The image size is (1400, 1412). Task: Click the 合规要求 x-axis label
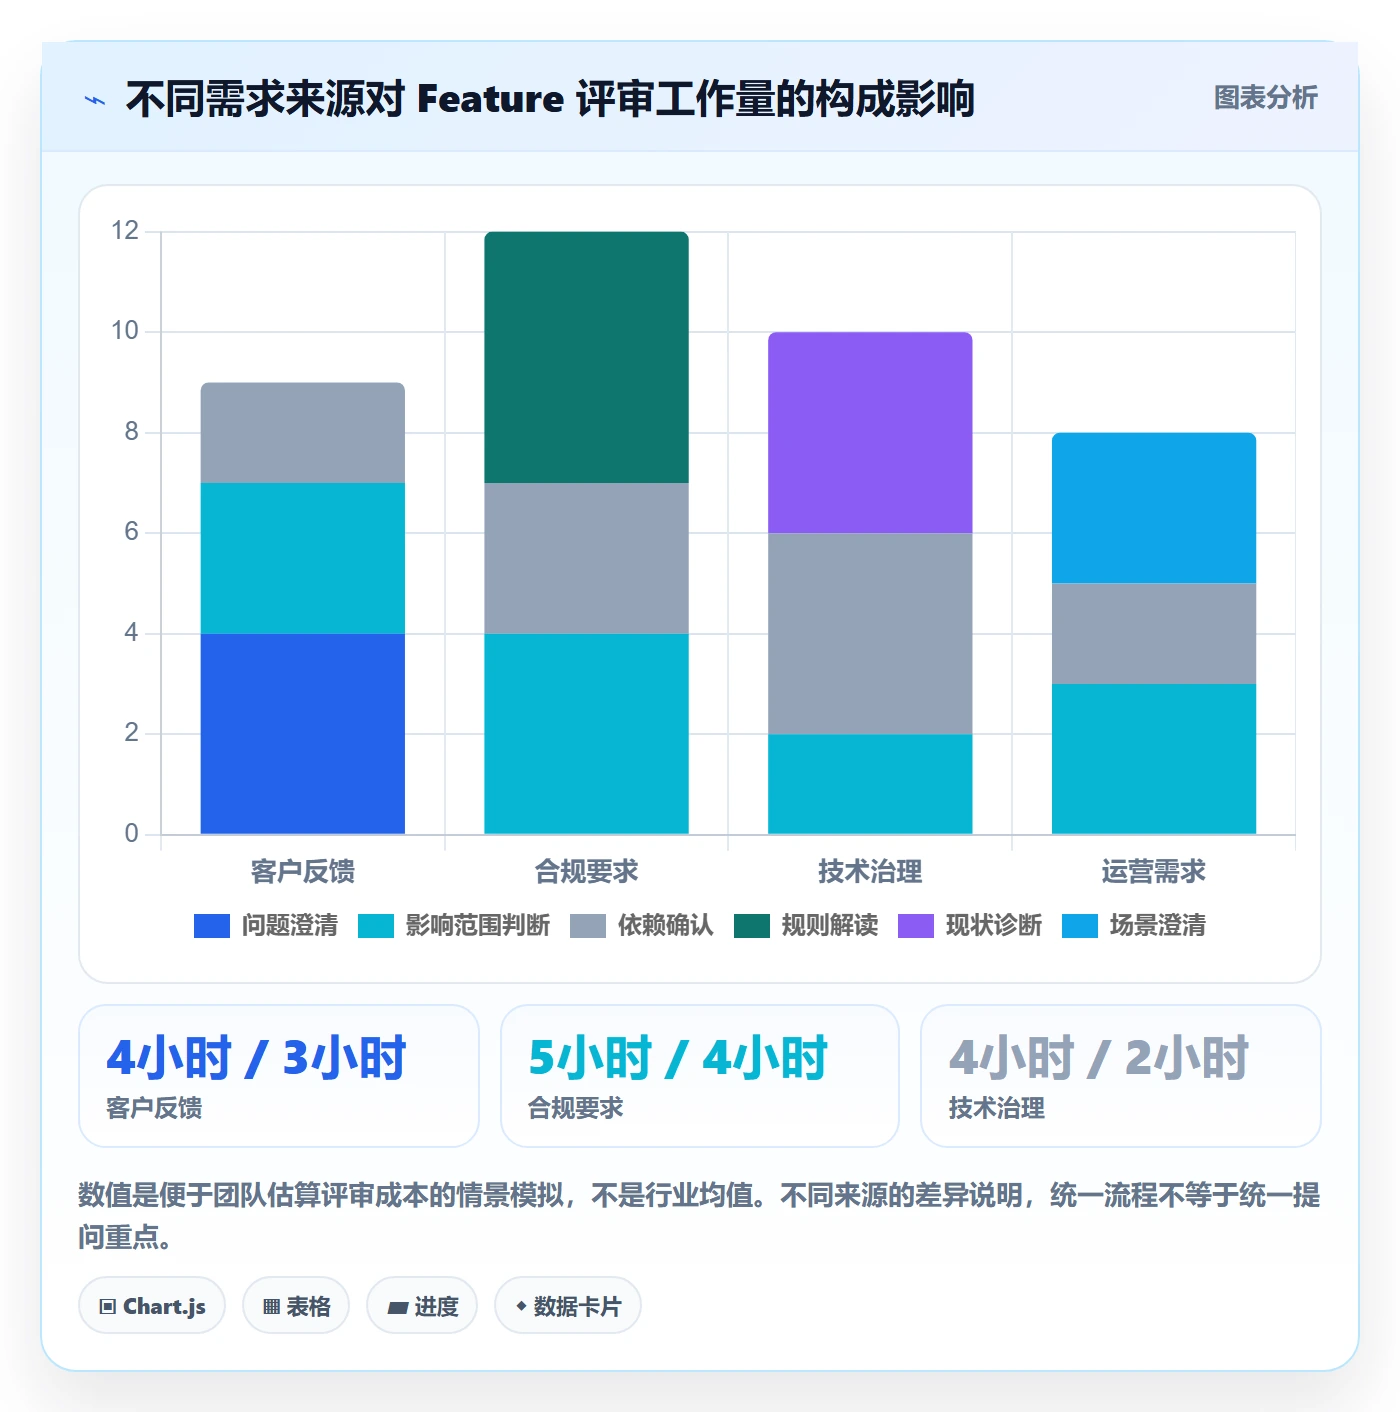[587, 872]
